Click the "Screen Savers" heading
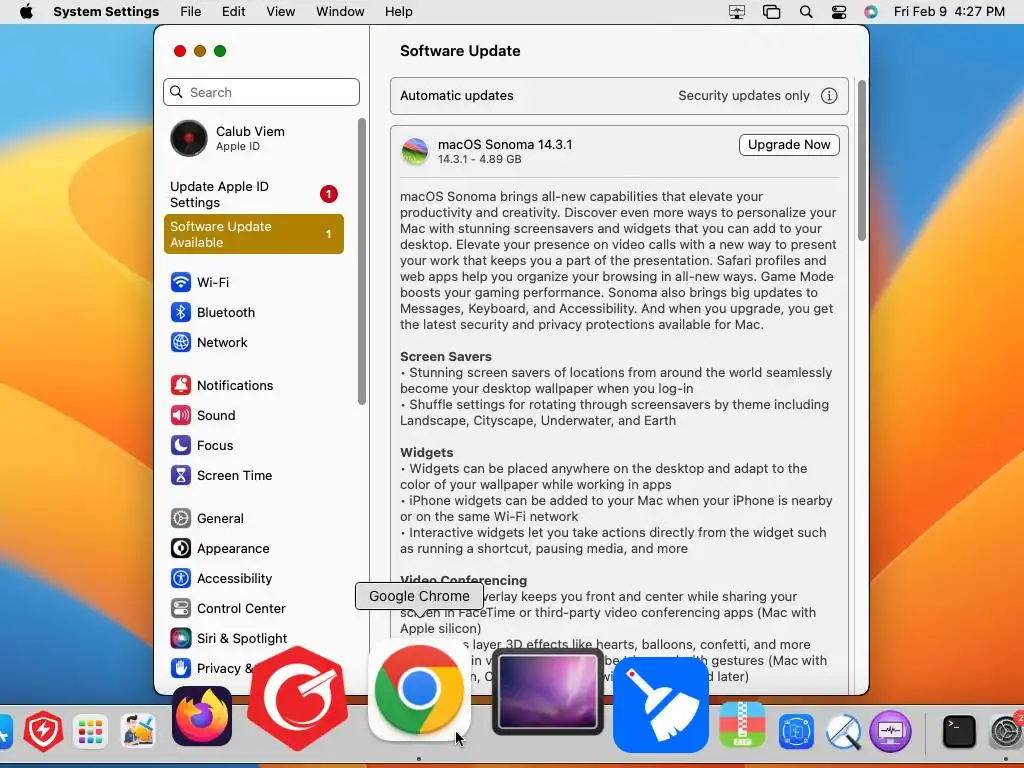The width and height of the screenshot is (1024, 768). pos(445,357)
